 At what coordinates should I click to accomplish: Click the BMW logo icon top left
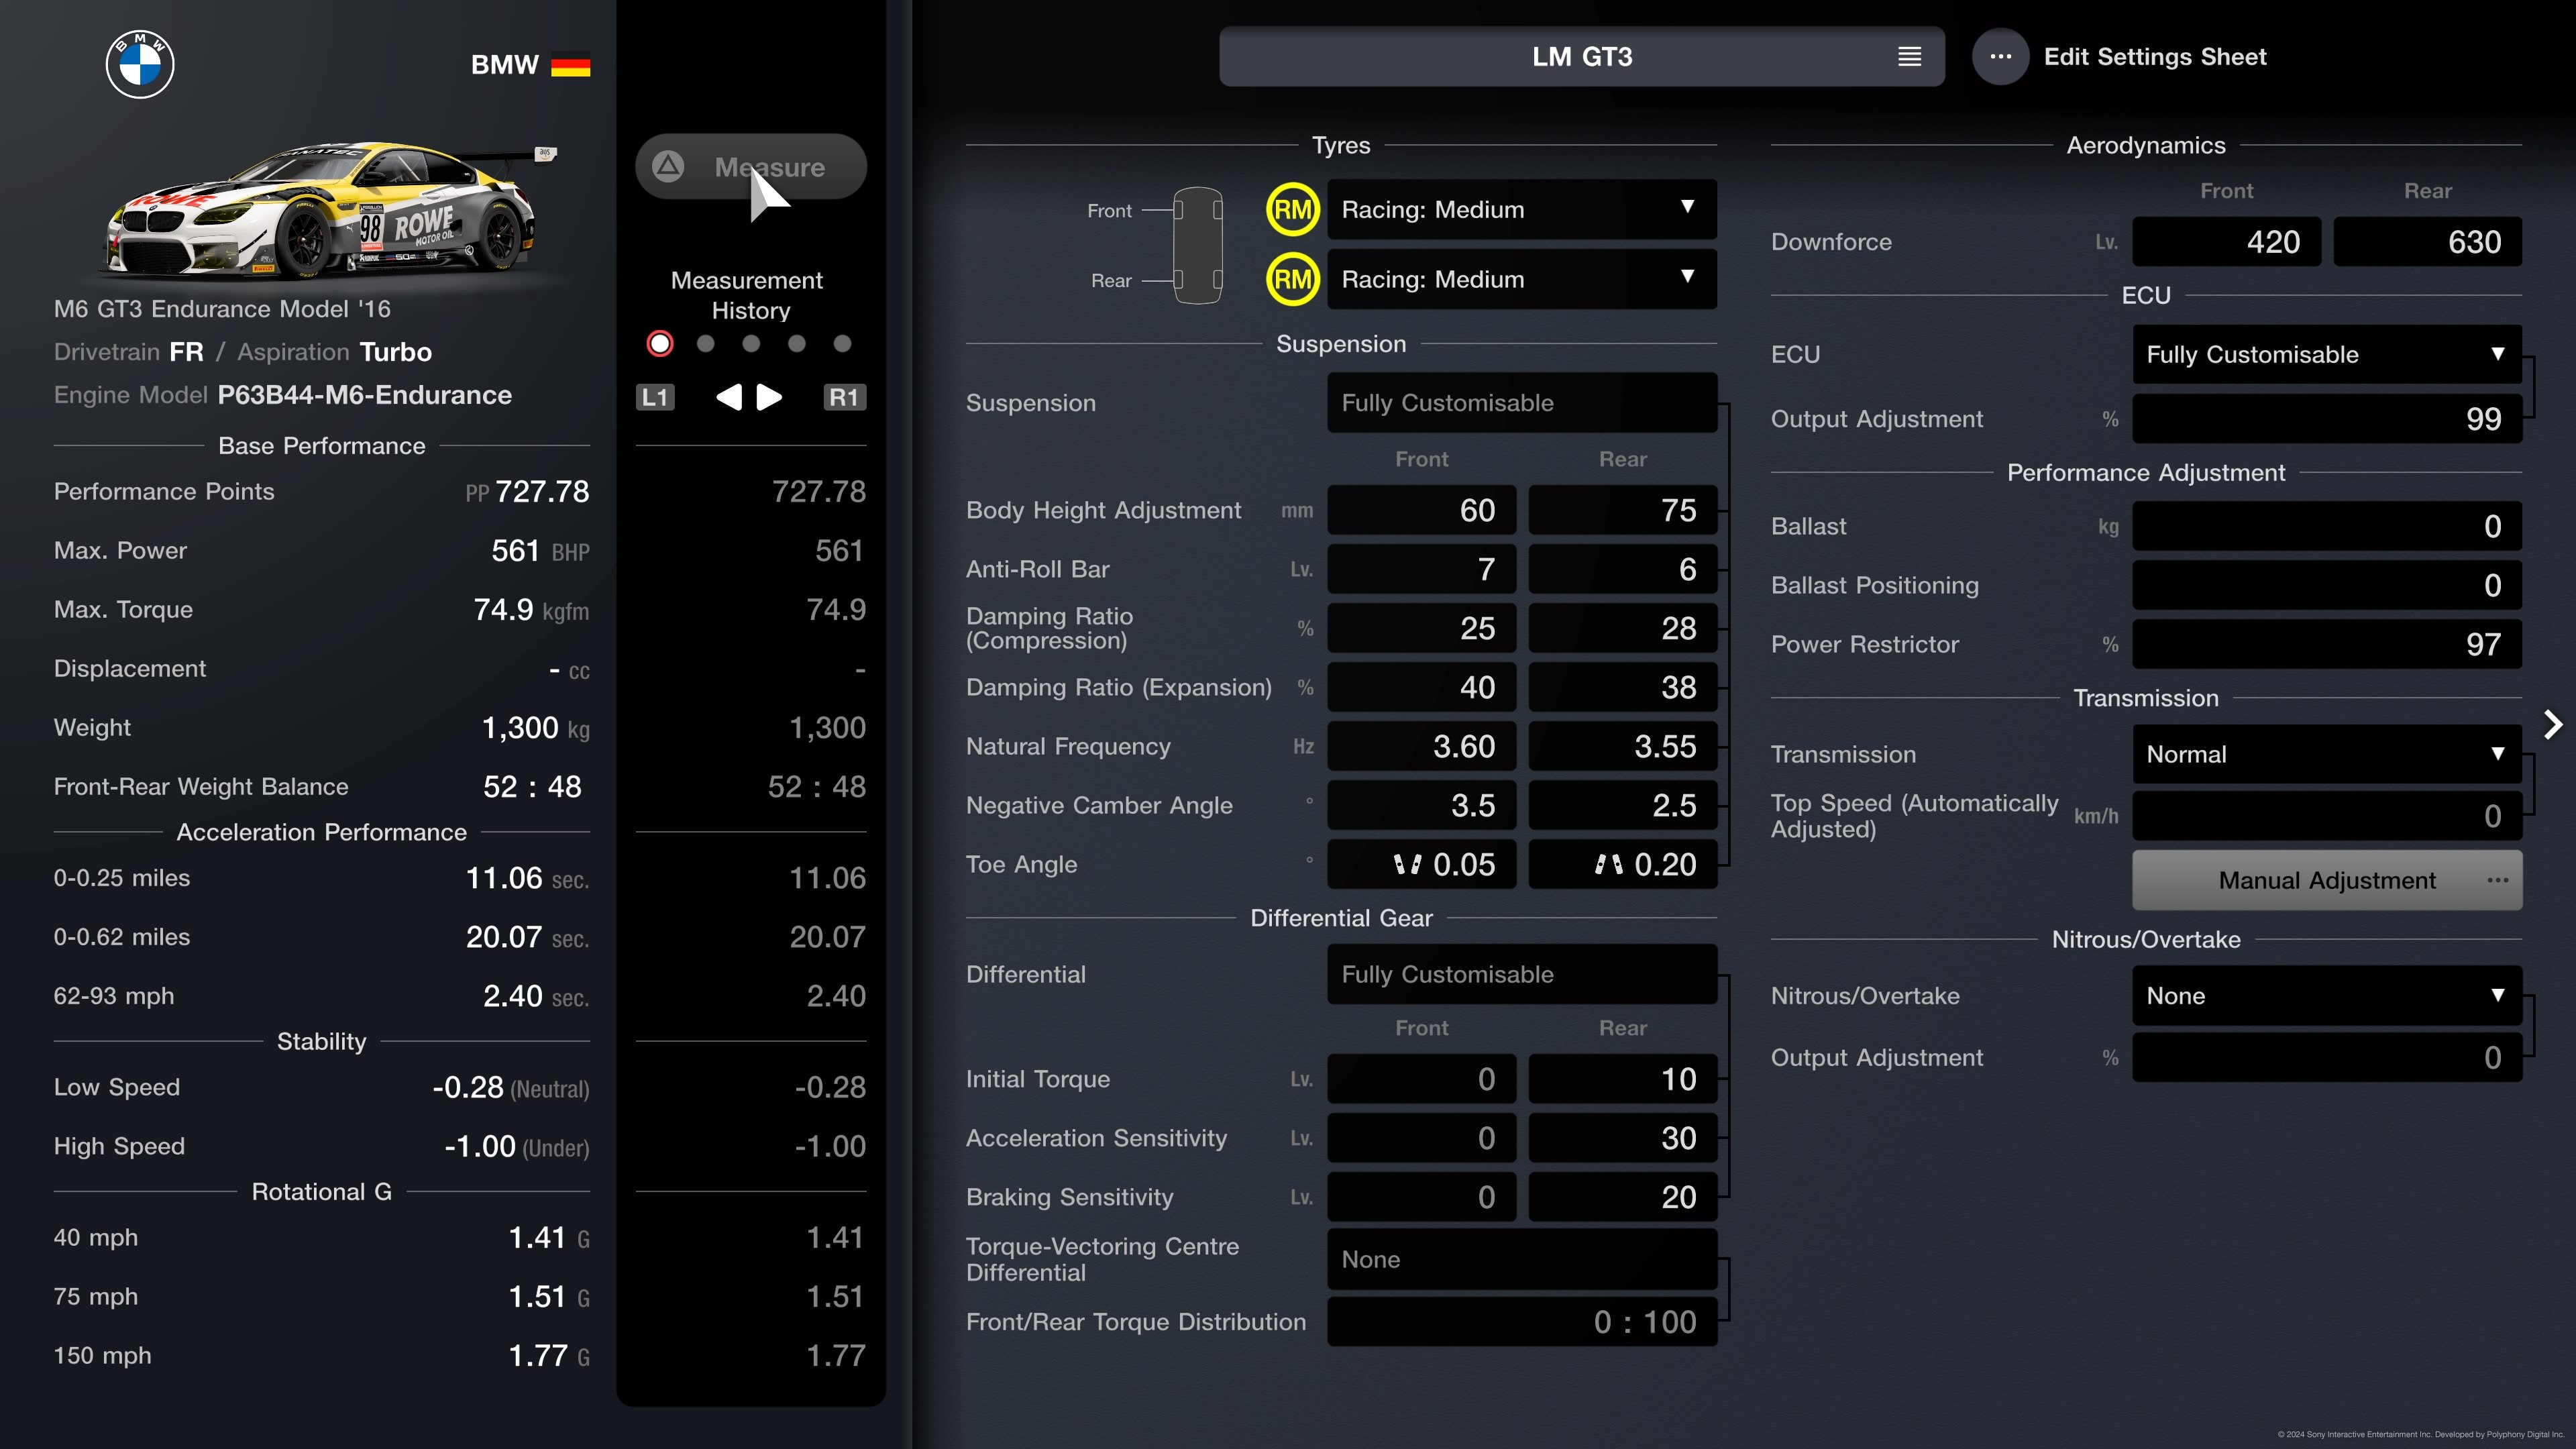pos(140,66)
